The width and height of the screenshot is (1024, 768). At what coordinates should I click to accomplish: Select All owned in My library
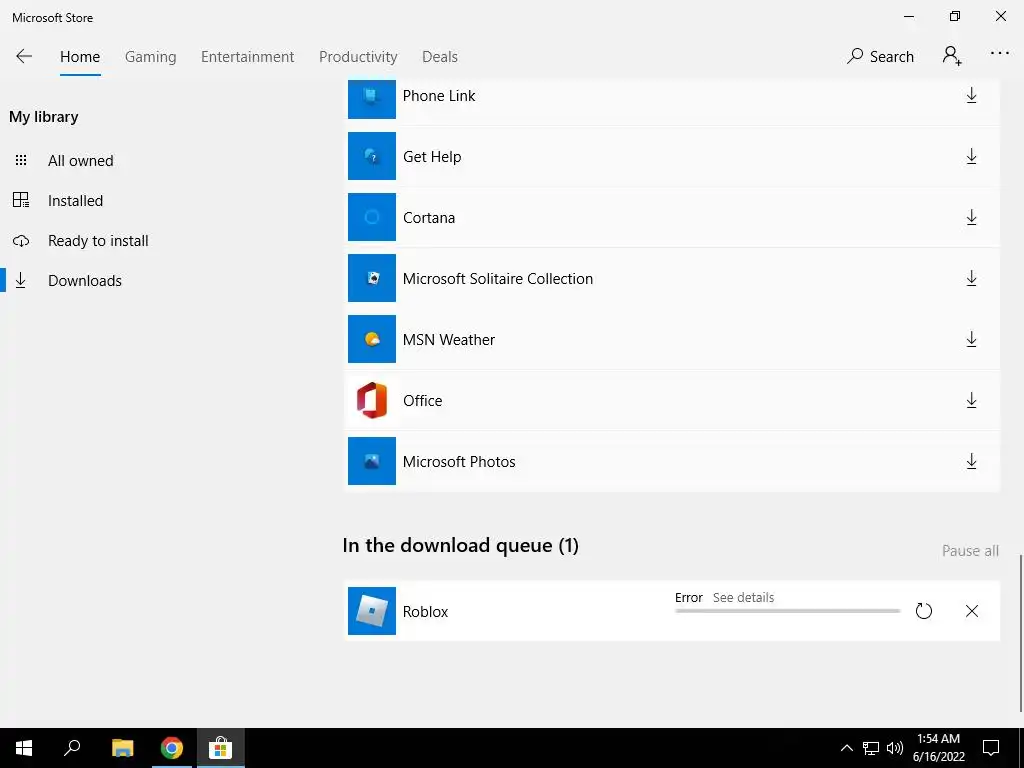(x=80, y=161)
